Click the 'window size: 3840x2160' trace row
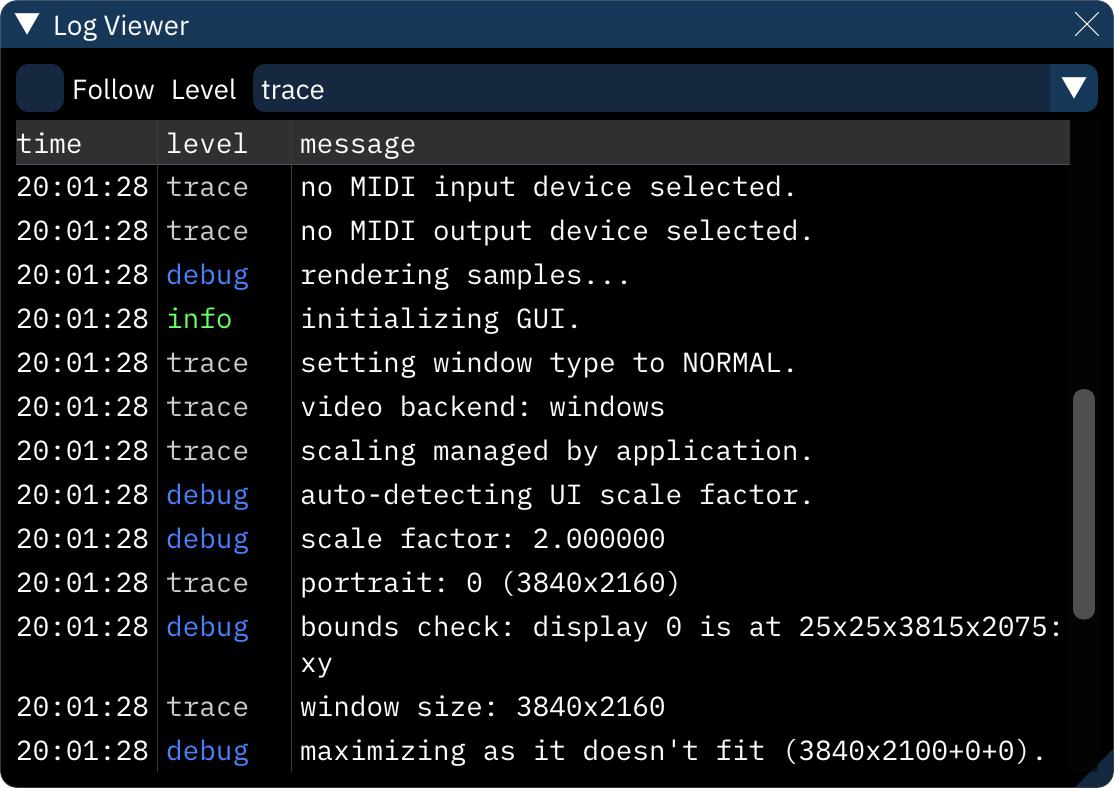This screenshot has height=788, width=1114. (480, 706)
